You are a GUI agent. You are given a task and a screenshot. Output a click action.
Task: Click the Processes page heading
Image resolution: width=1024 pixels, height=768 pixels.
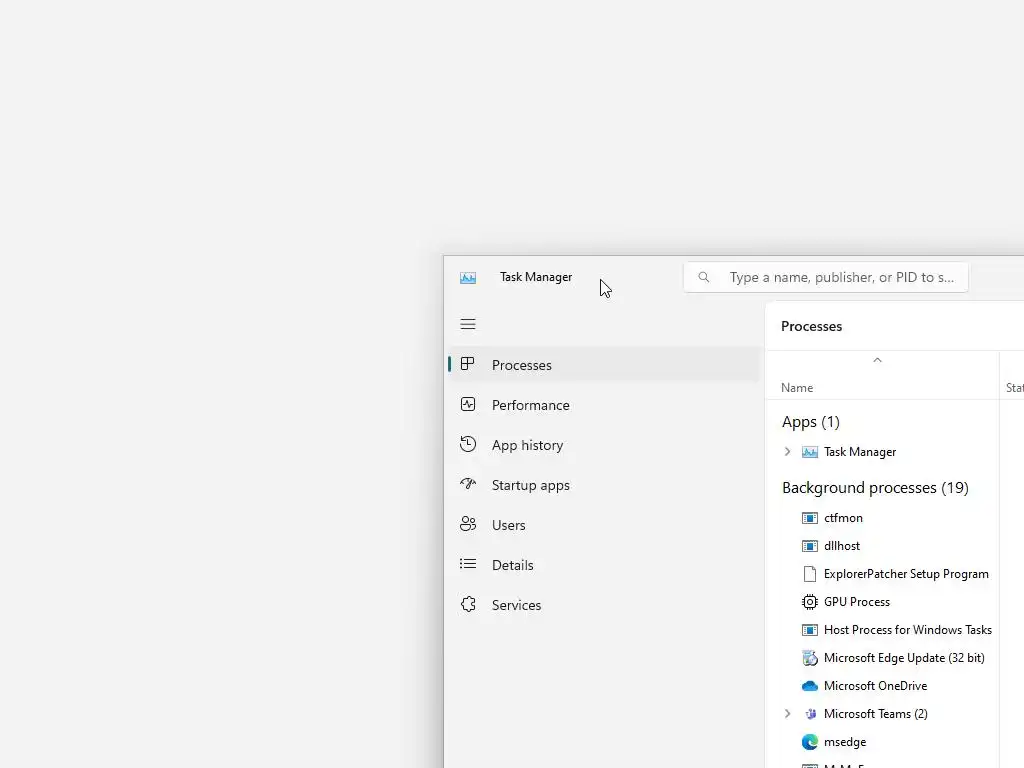(x=811, y=326)
